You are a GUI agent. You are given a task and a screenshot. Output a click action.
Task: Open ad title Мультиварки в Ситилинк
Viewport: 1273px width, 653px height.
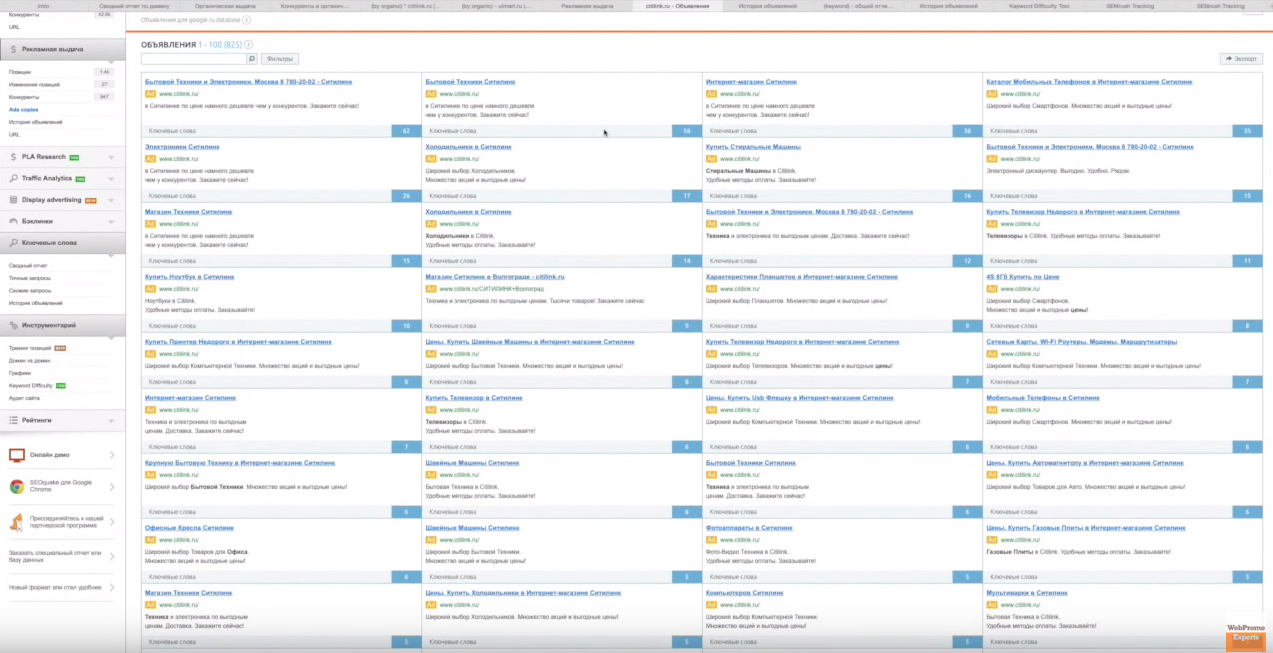(1027, 593)
